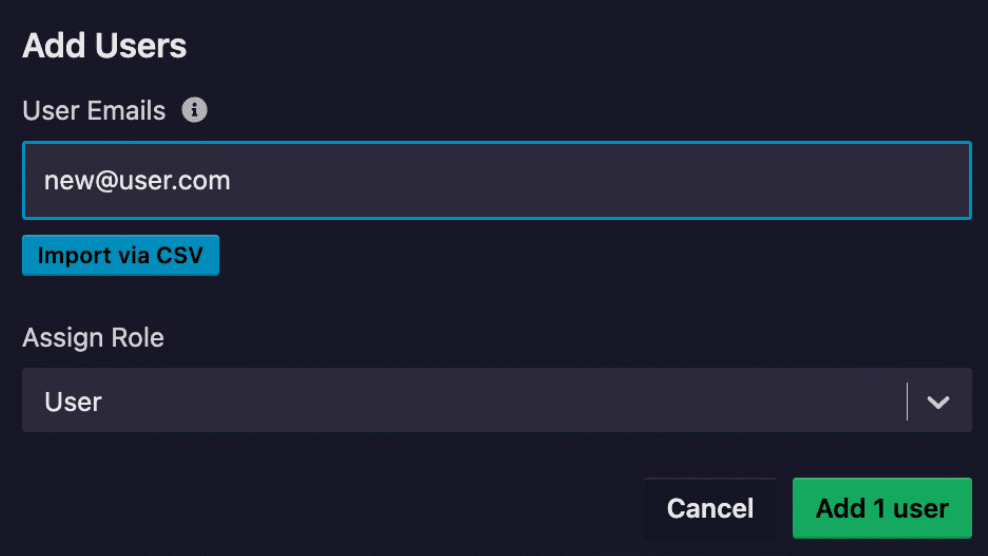This screenshot has width=988, height=556.
Task: Click the divider line beside the dropdown chevron
Action: click(x=907, y=402)
